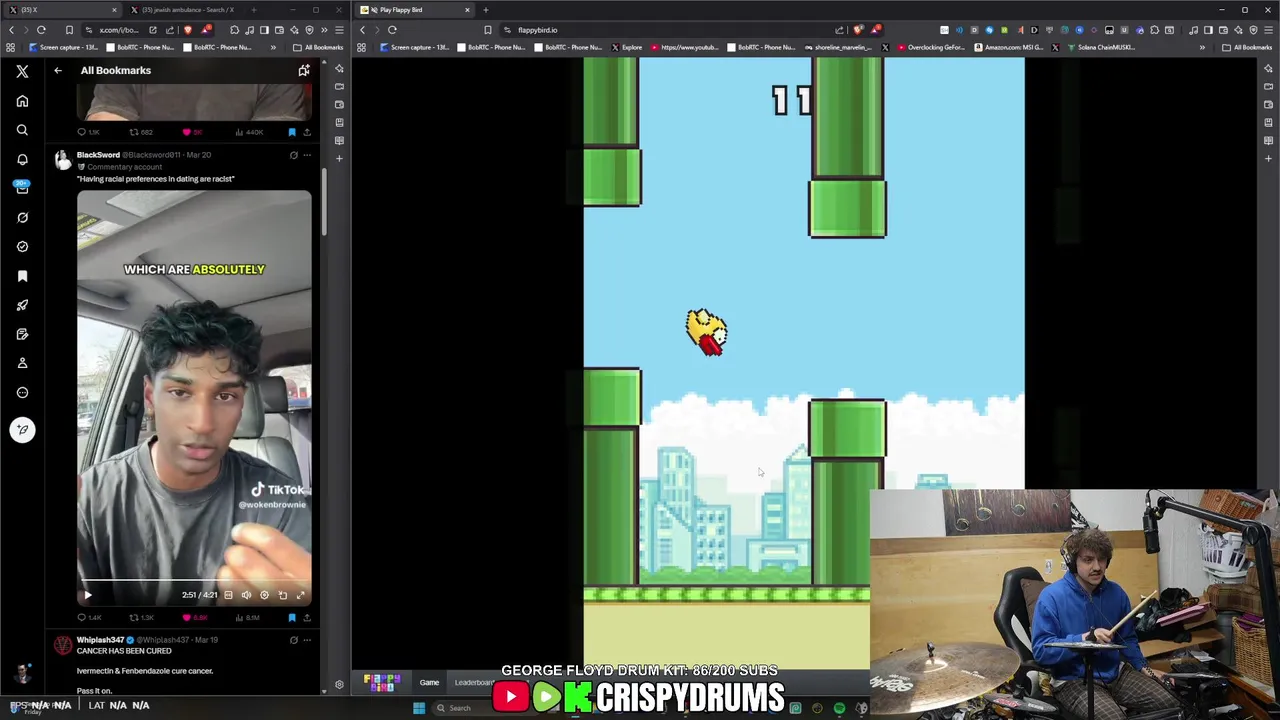The width and height of the screenshot is (1280, 720).
Task: Open the Windows Start button
Action: pyautogui.click(x=419, y=708)
